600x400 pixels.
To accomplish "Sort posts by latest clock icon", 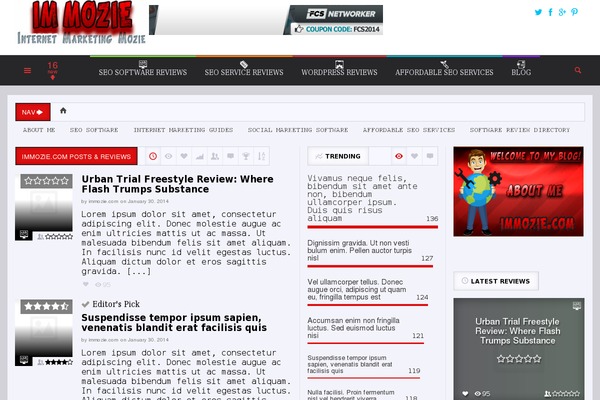I will click(153, 156).
